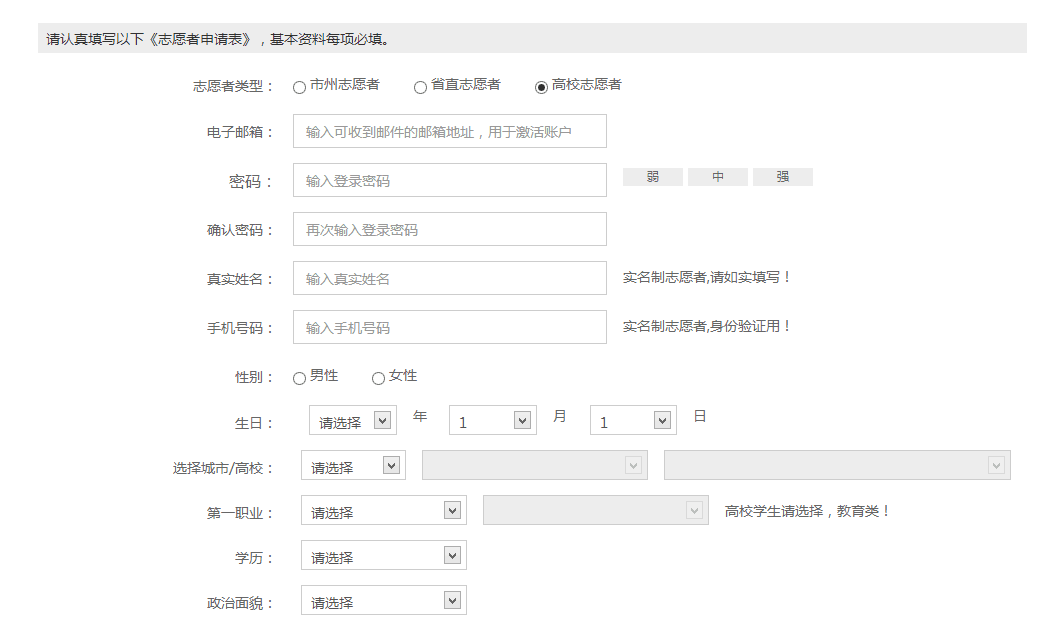Open the 第一职业 category dropdown

383,511
